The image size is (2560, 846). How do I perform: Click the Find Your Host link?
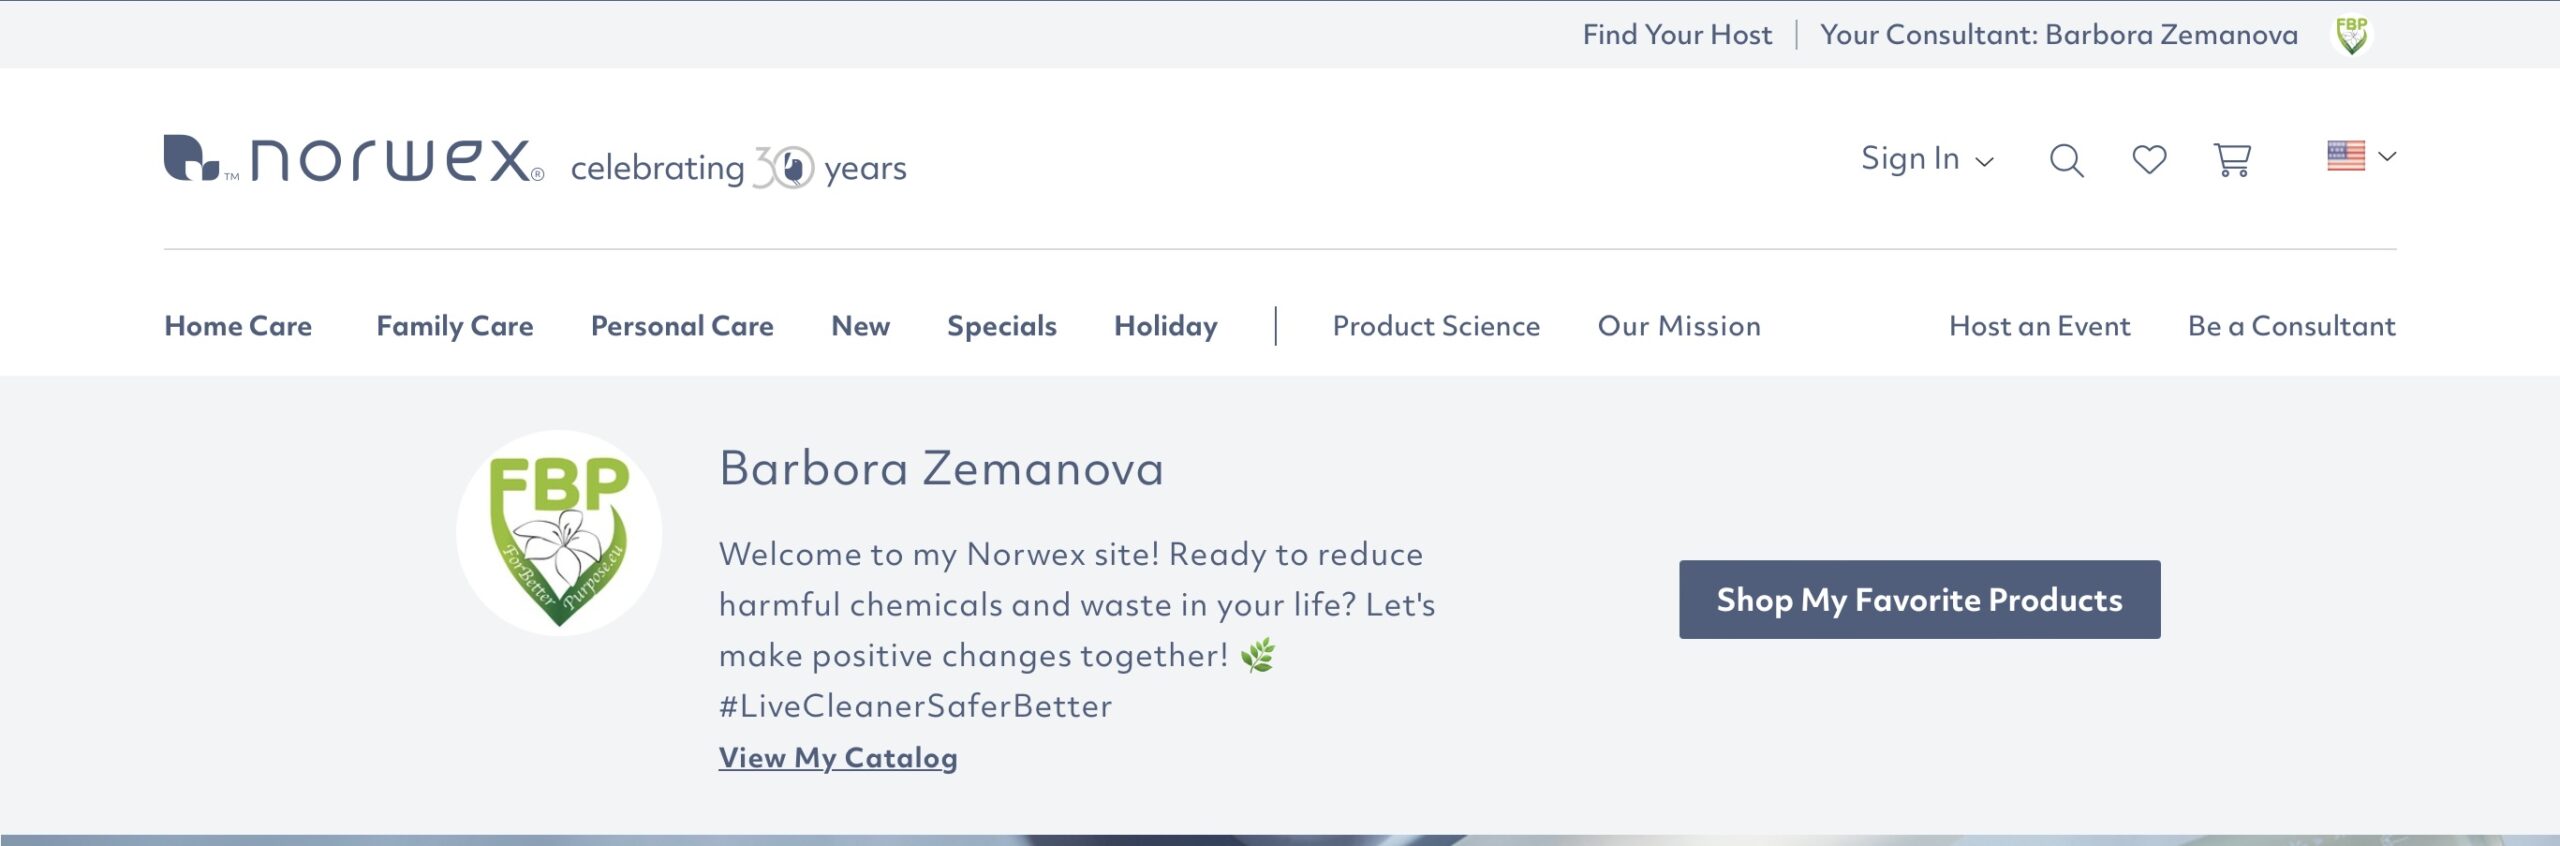click(x=1677, y=35)
